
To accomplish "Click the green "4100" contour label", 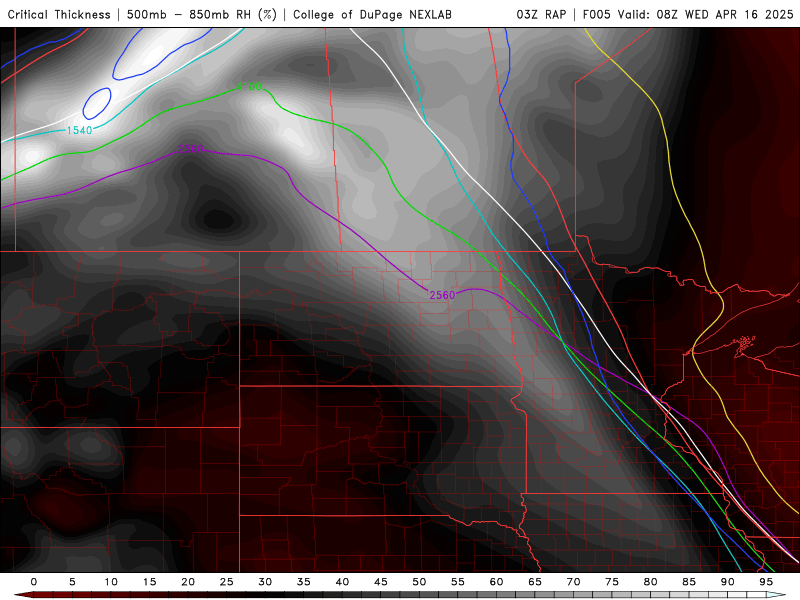I will point(249,86).
